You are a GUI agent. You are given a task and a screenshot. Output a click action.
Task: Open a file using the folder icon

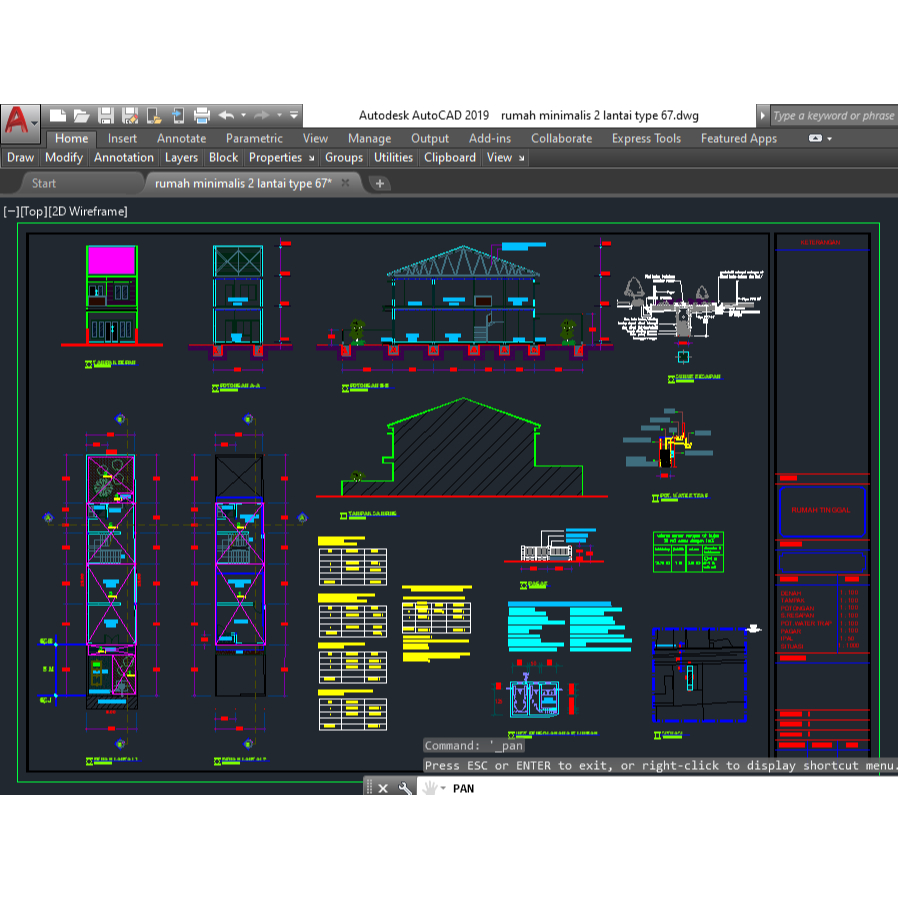(82, 116)
